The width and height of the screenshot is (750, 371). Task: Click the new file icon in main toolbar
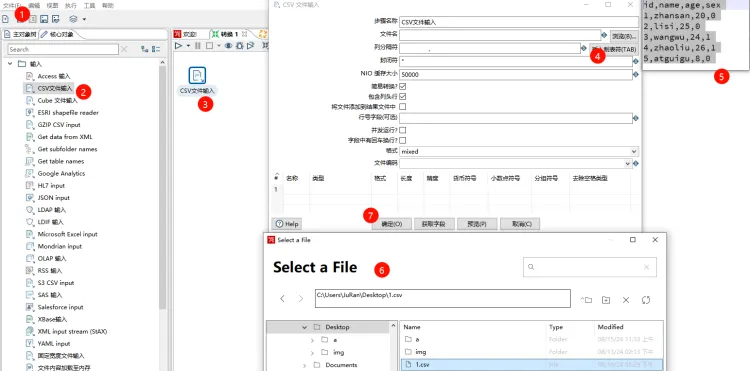tap(6, 19)
